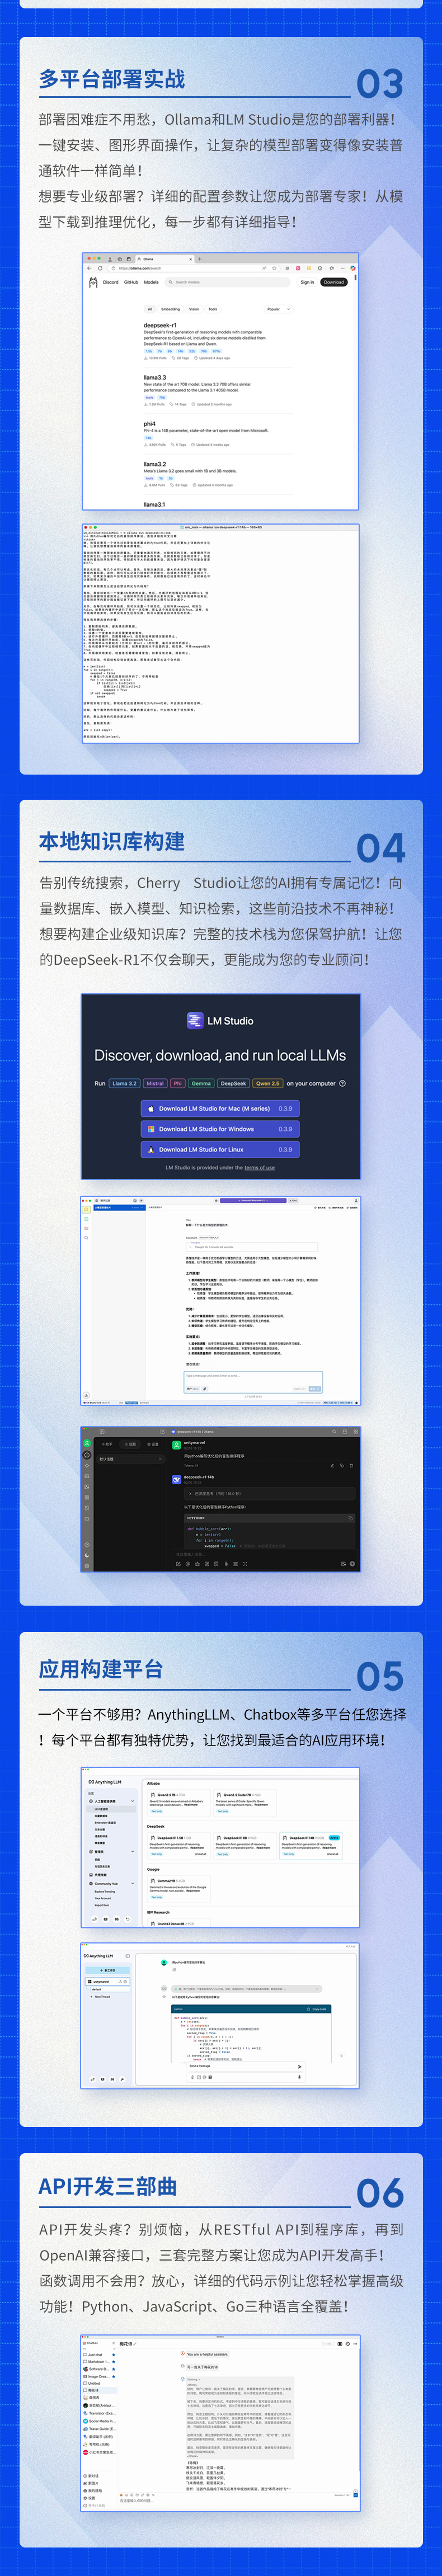442x2576 pixels.
Task: Open Import Item in AnythingLLM sidebar
Action: 102,1905
